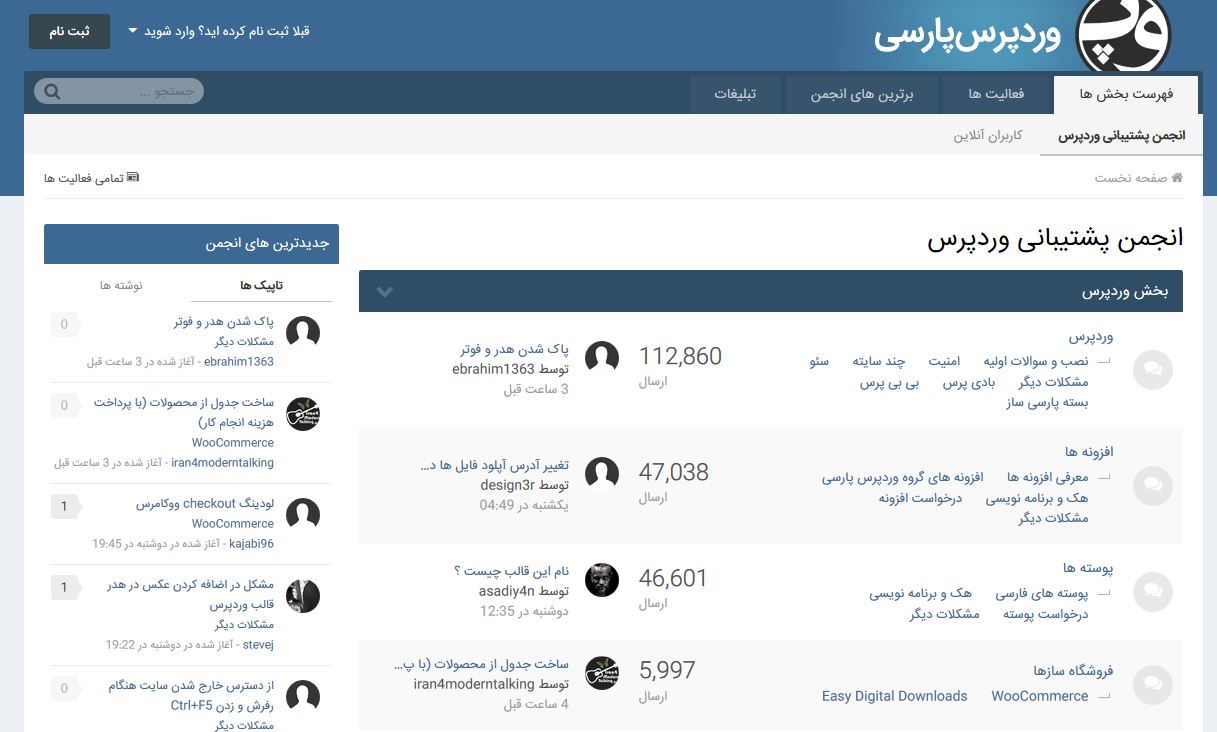
Task: Click sidebar avatar next to مشکل در اضافه کردن عکس
Action: pyautogui.click(x=303, y=596)
